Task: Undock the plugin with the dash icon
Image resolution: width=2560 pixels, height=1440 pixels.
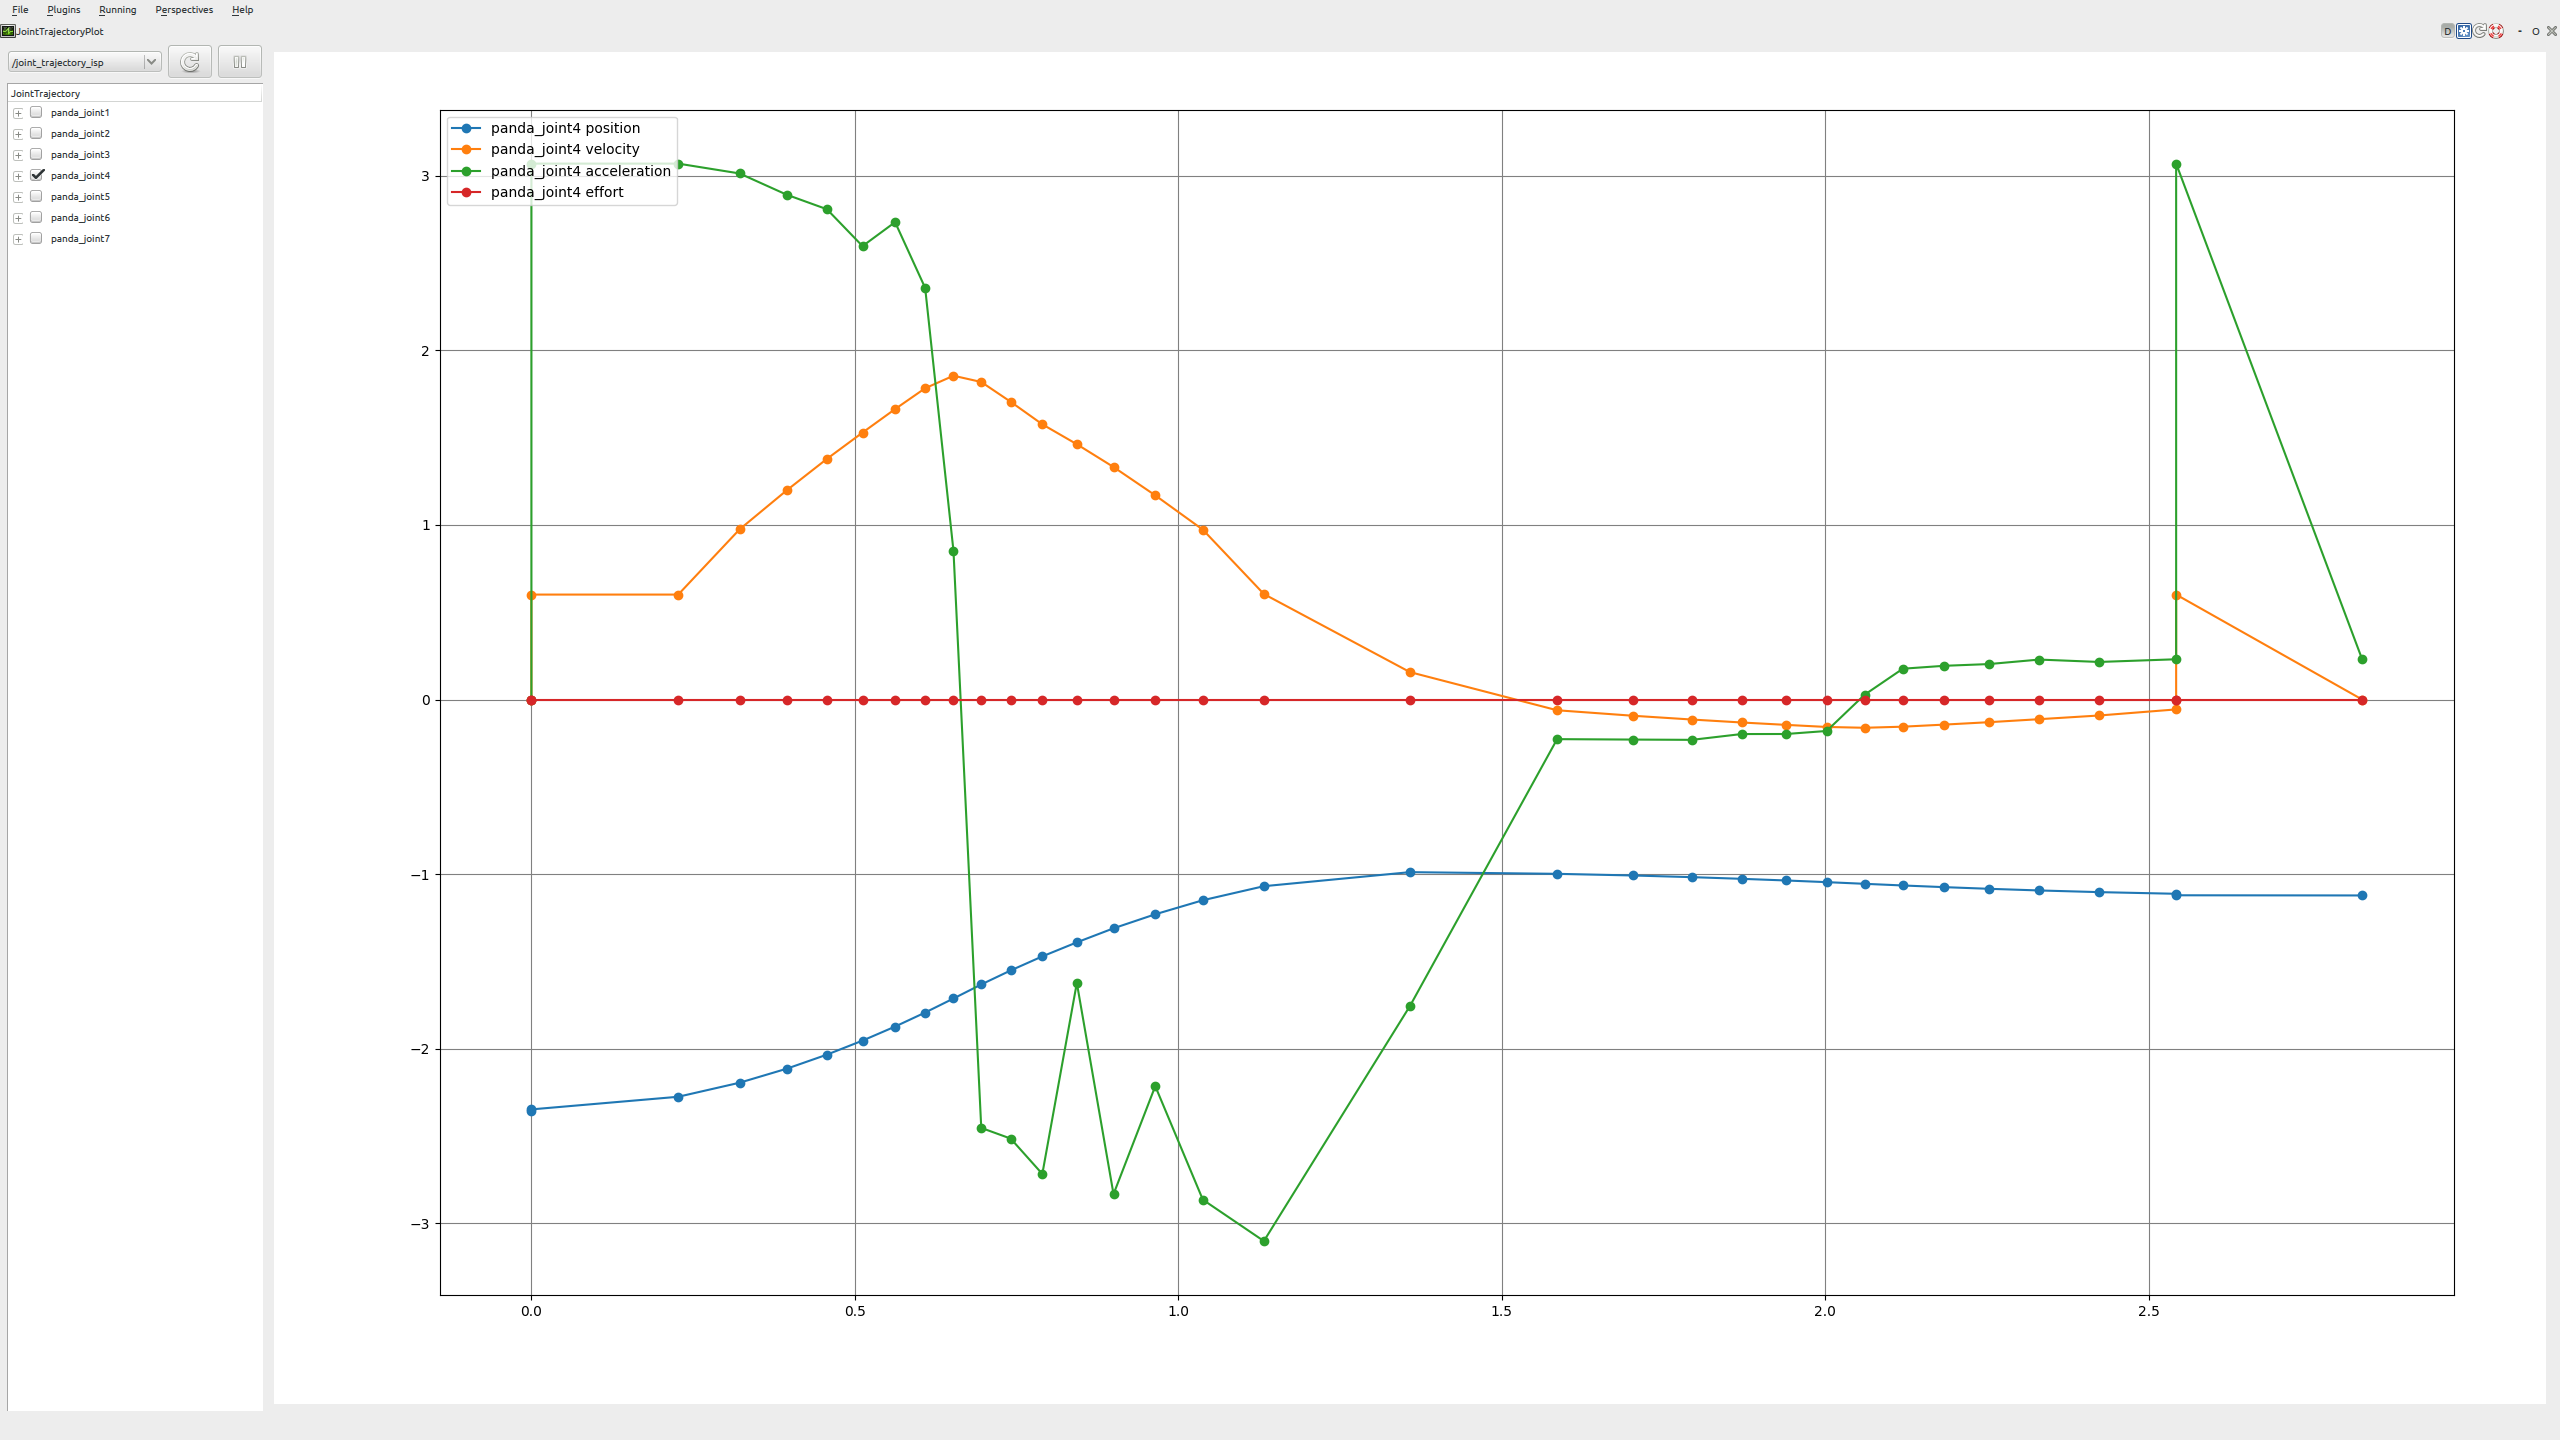Action: coord(2519,31)
